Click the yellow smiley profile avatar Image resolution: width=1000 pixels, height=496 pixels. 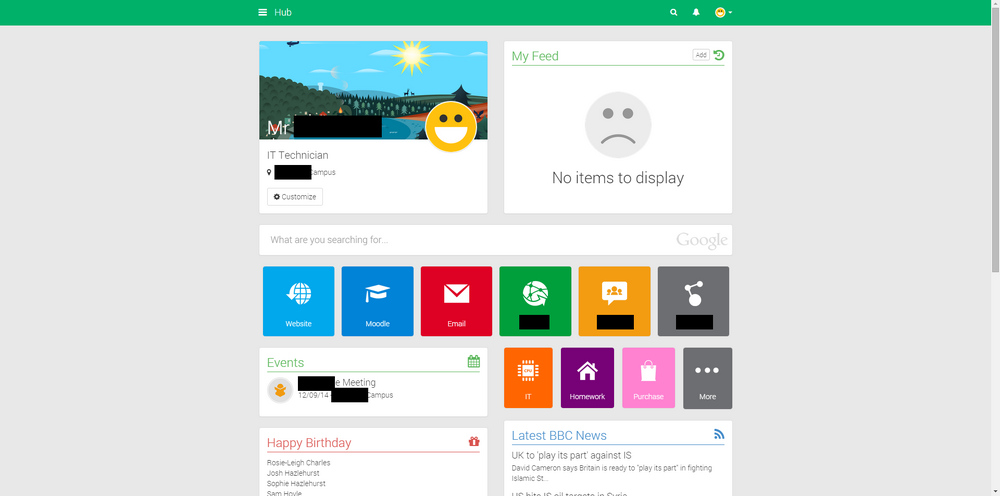(x=451, y=127)
